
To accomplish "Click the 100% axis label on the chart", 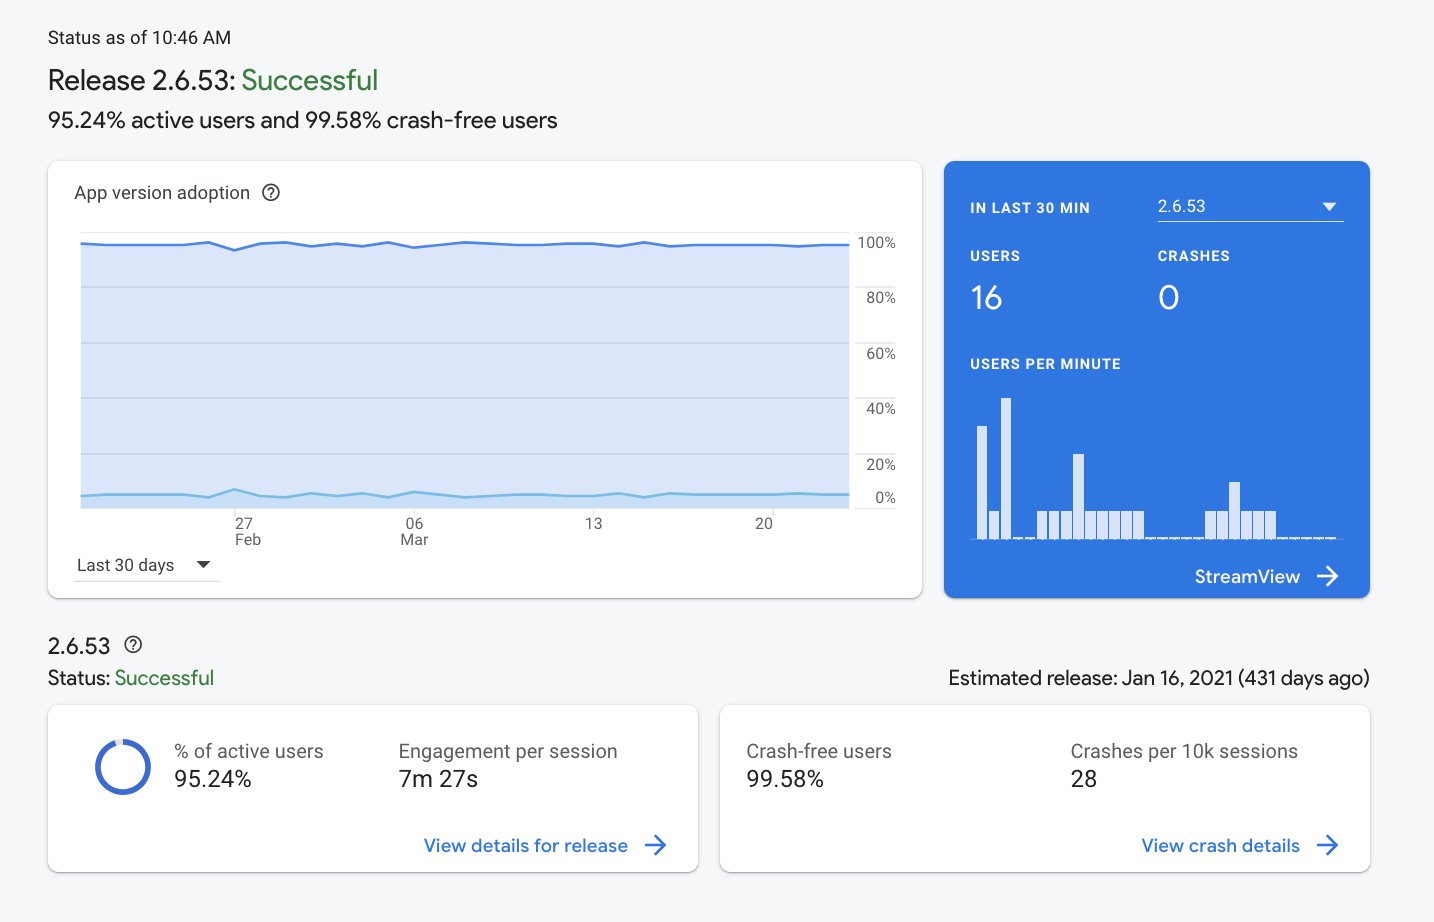I will pos(876,241).
